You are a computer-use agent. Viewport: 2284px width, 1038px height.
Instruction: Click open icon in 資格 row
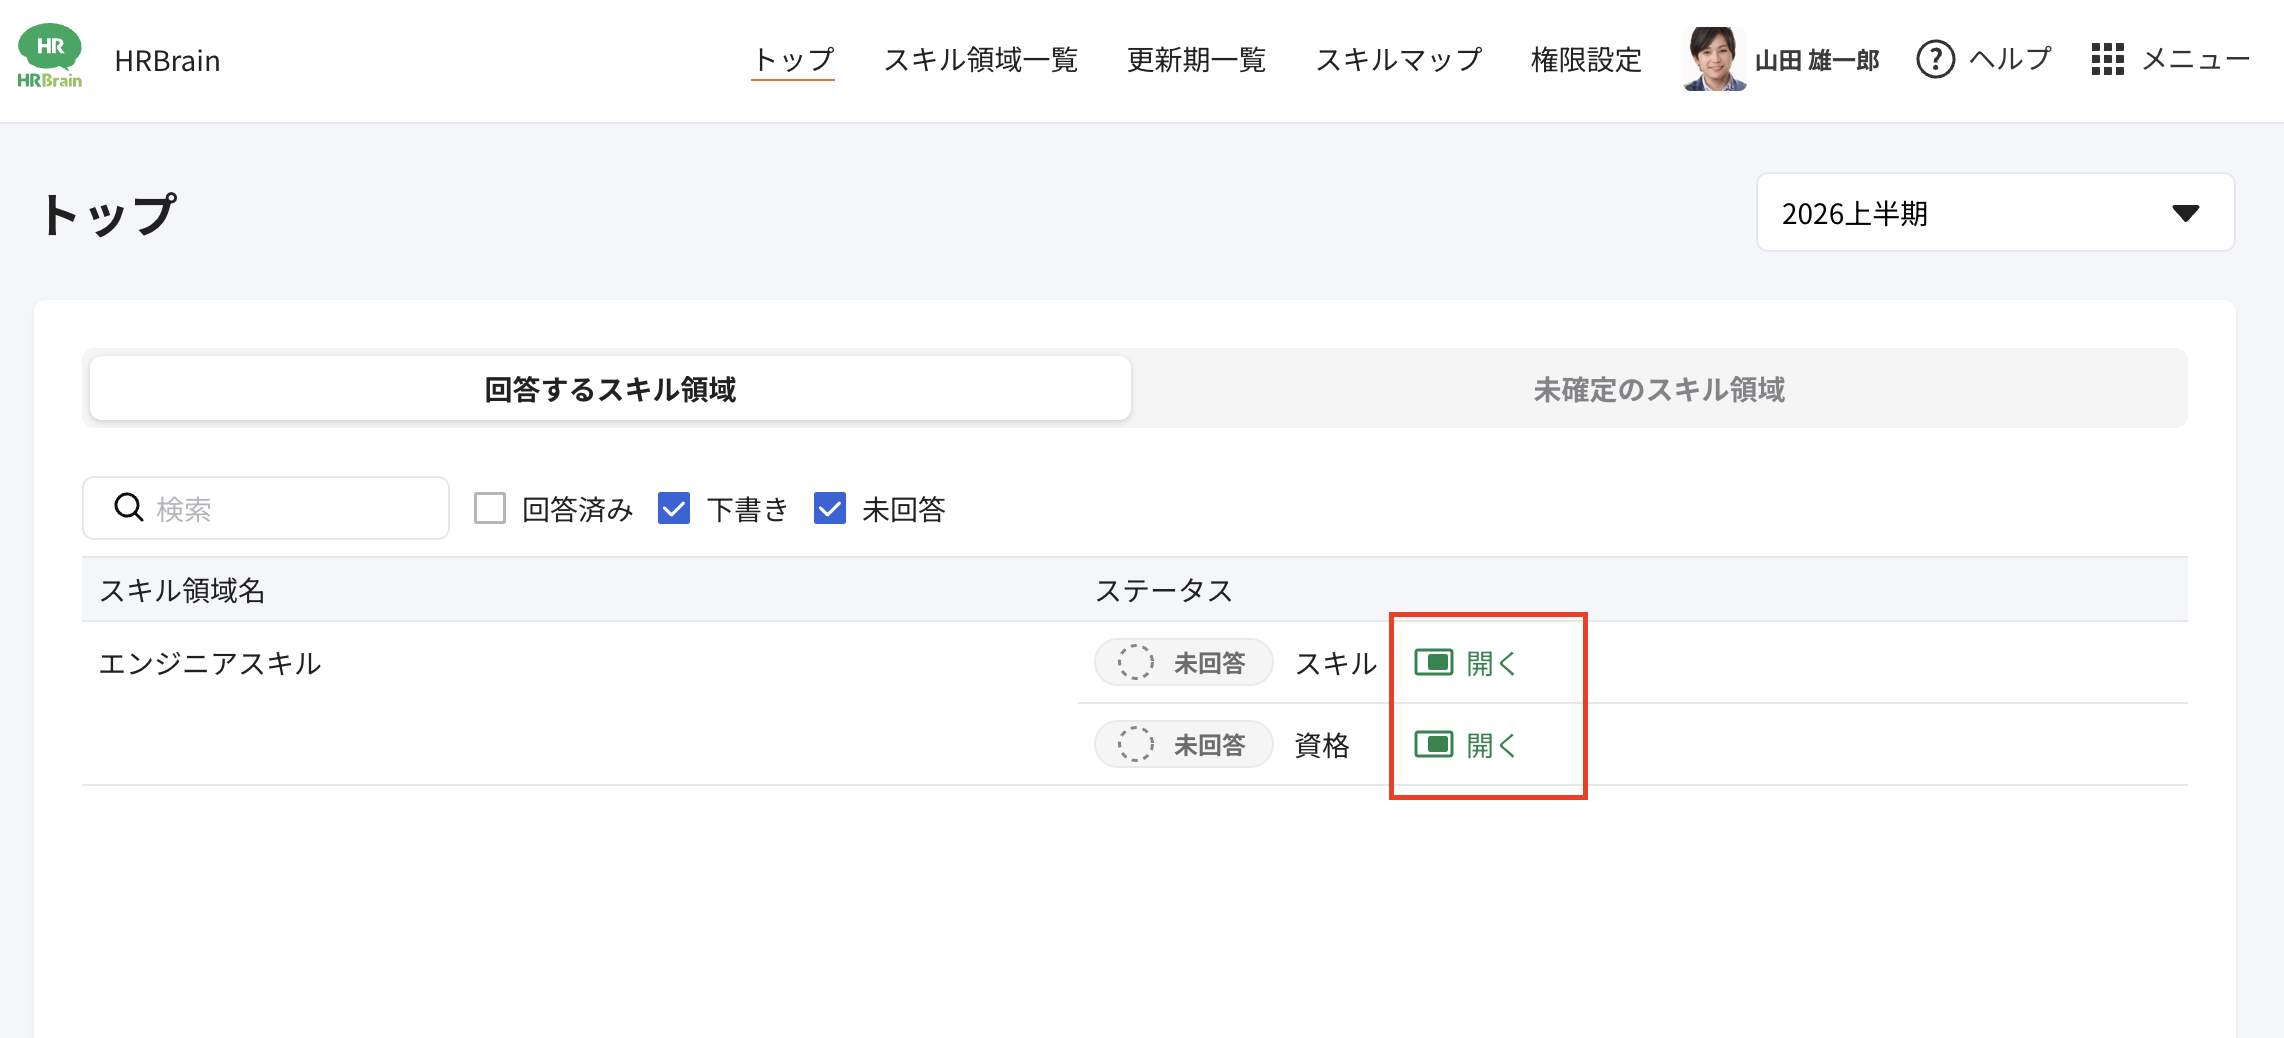point(1434,744)
